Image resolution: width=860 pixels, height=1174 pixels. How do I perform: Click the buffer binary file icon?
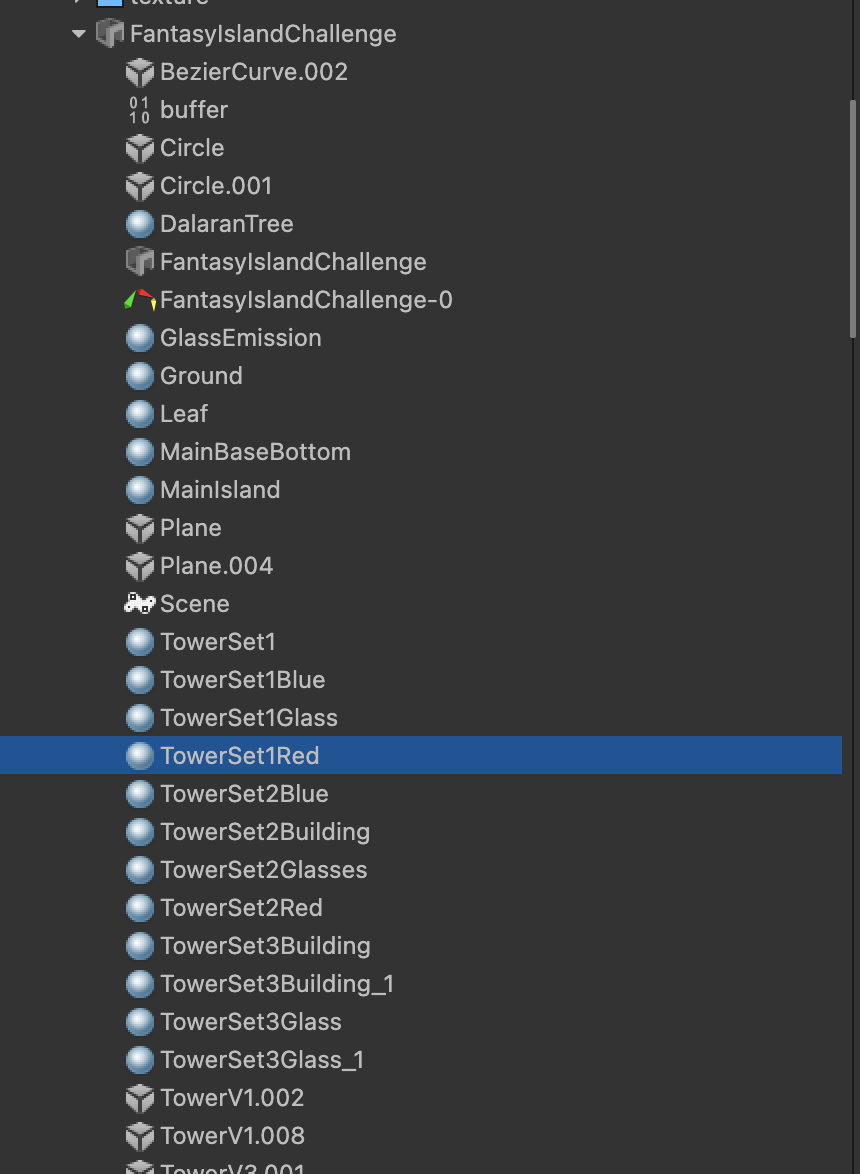tap(139, 110)
